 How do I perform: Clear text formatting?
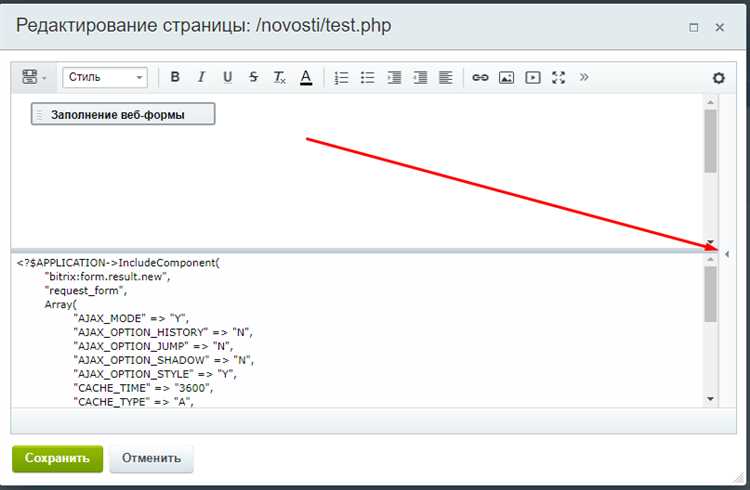(x=279, y=77)
